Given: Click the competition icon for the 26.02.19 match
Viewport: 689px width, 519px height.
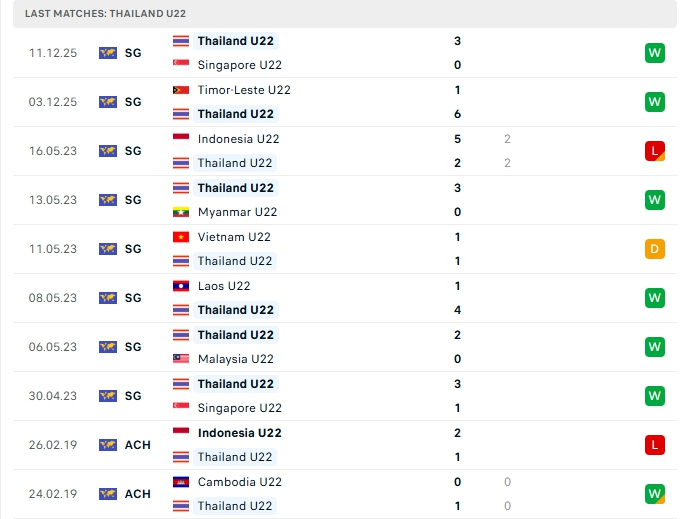Looking at the screenshot, I should [108, 445].
